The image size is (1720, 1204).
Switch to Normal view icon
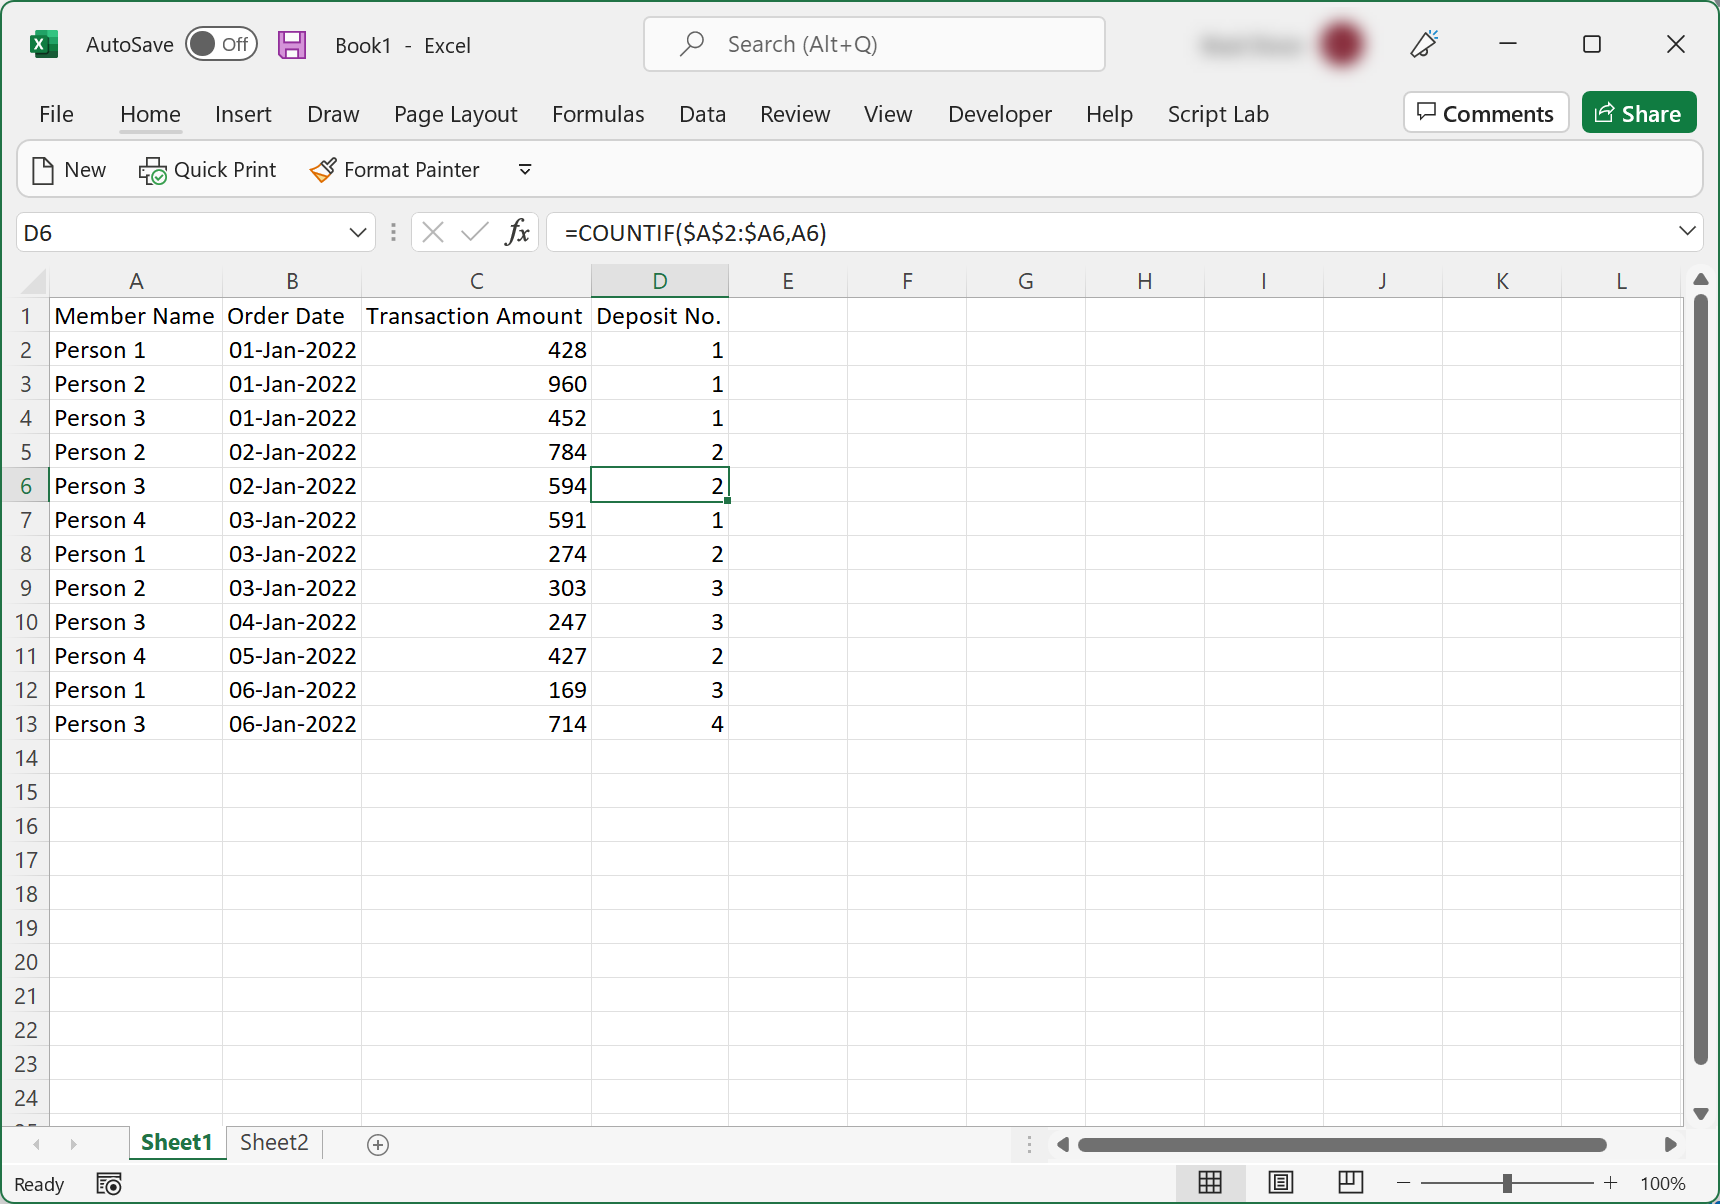pos(1210,1183)
